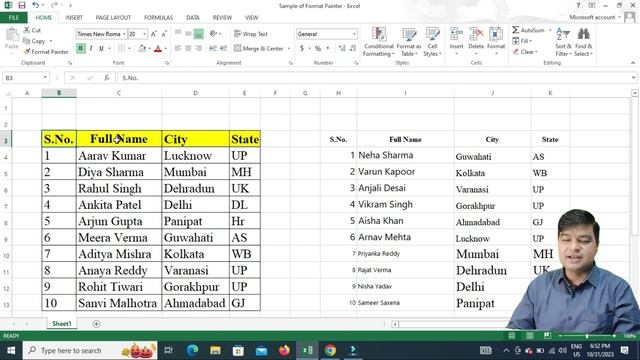Click the zoom slider in status bar
This screenshot has height=360, width=640.
pos(587,336)
